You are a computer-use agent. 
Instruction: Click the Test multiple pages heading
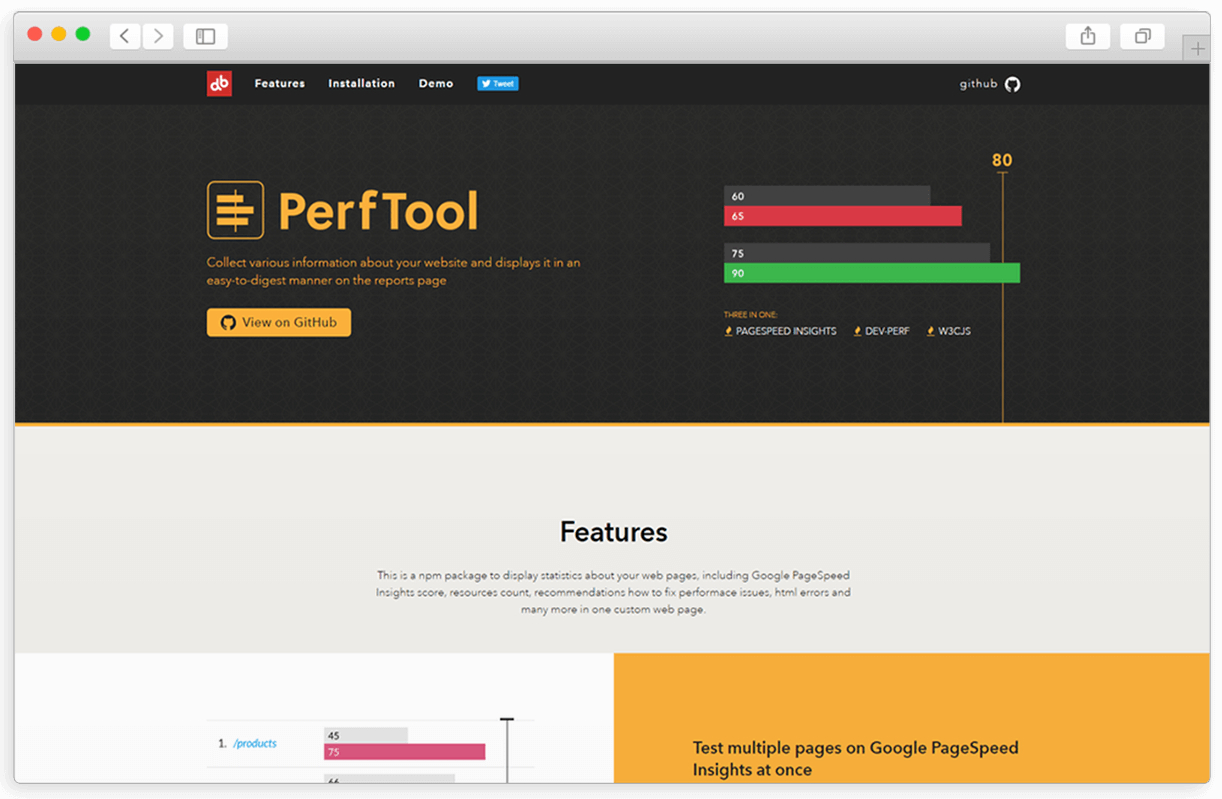pos(856,759)
